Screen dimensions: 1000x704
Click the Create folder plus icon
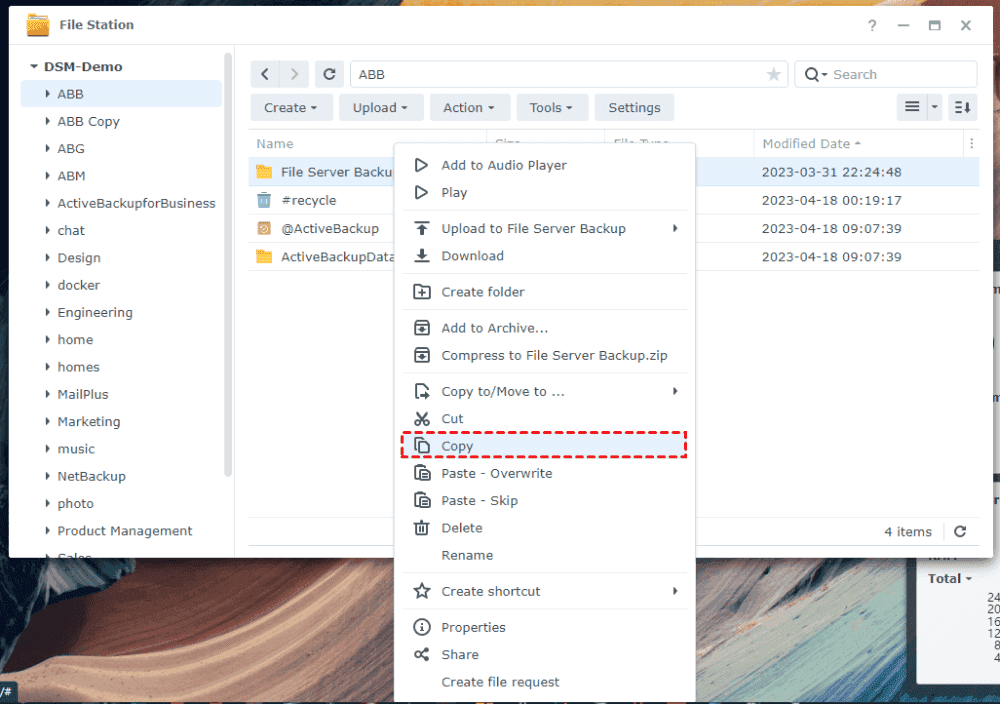coord(422,292)
